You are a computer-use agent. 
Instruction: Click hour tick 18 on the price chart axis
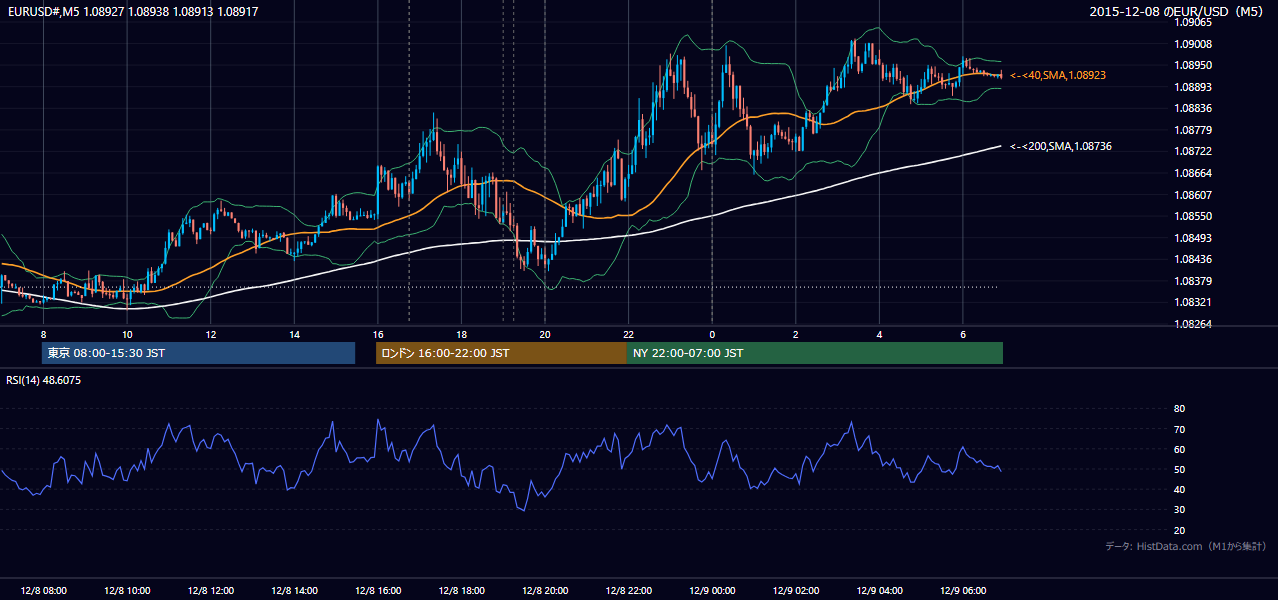pyautogui.click(x=461, y=334)
